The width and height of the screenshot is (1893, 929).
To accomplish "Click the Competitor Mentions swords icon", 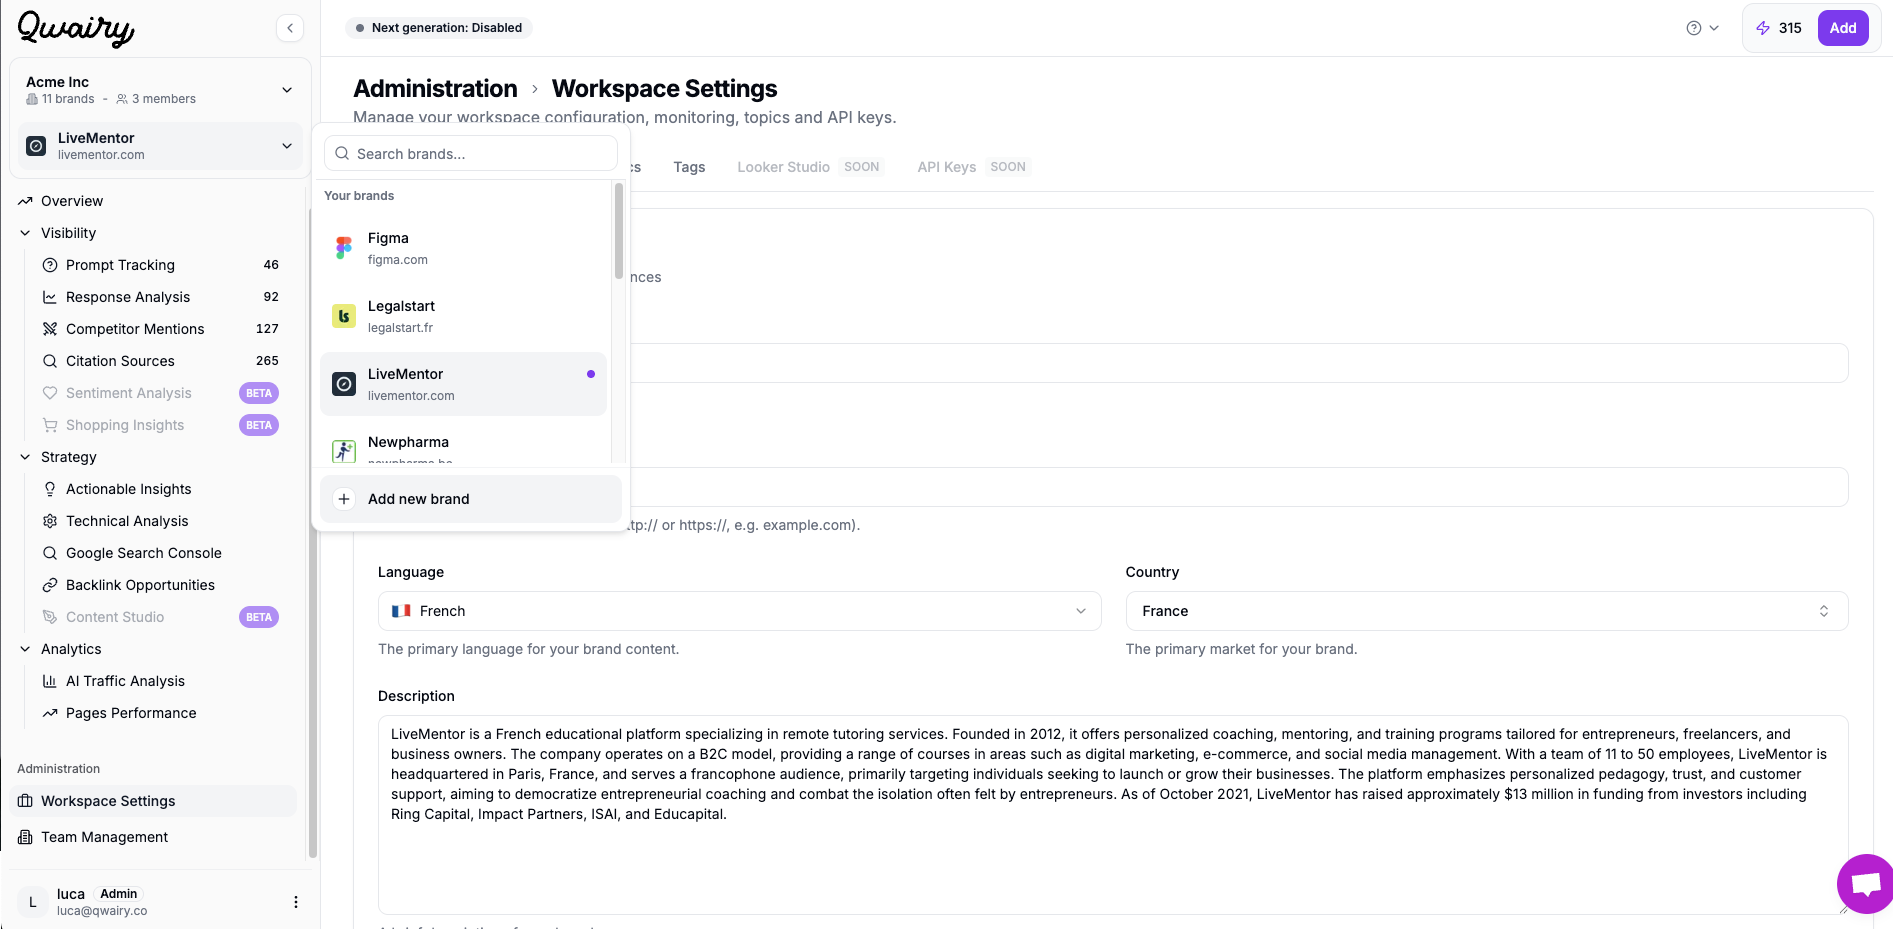I will (50, 329).
